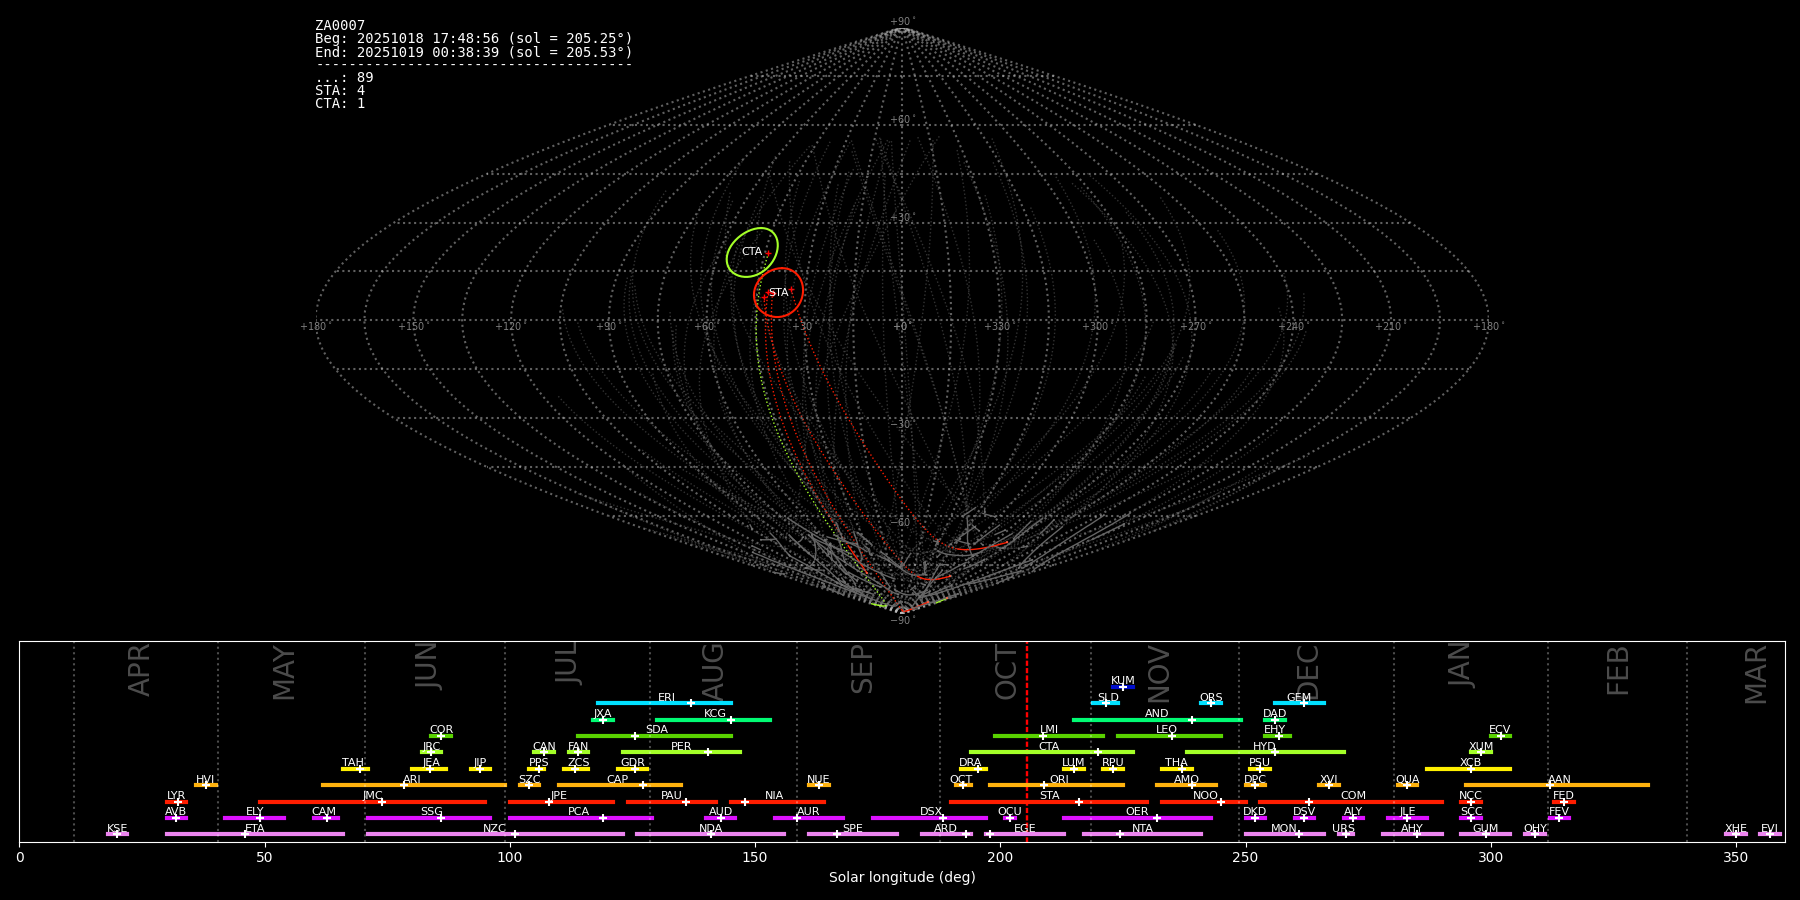Click the QUA shower bar in the timeline
The width and height of the screenshot is (1800, 900).
(x=1407, y=785)
